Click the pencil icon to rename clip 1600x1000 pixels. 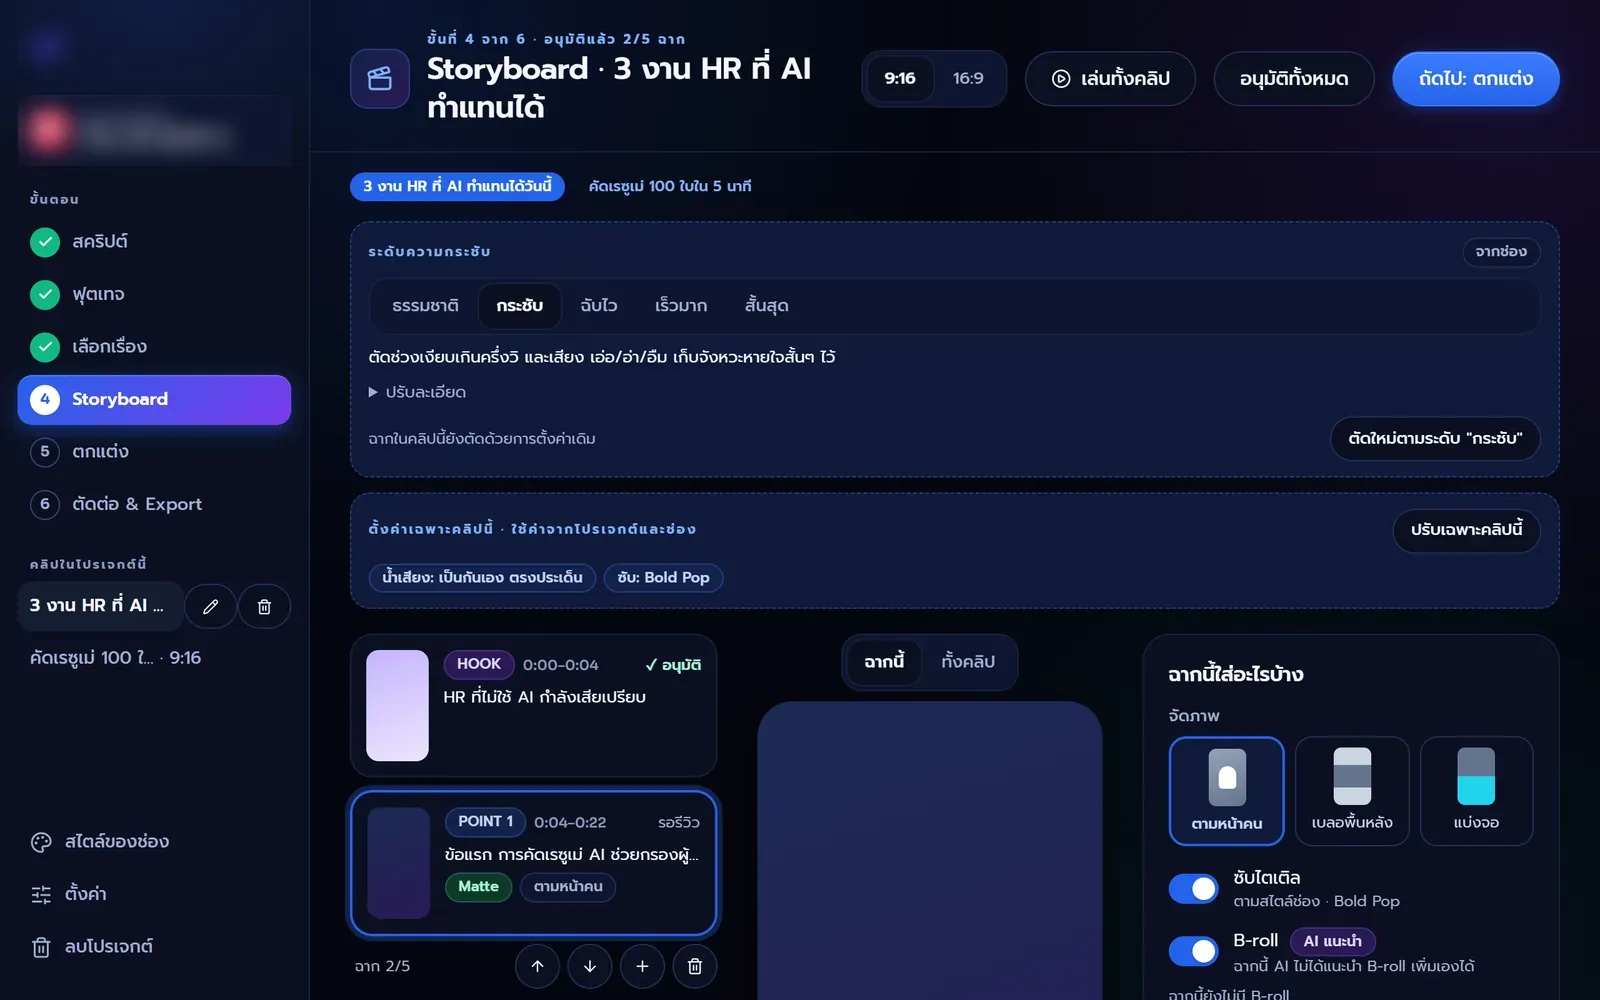tap(211, 606)
